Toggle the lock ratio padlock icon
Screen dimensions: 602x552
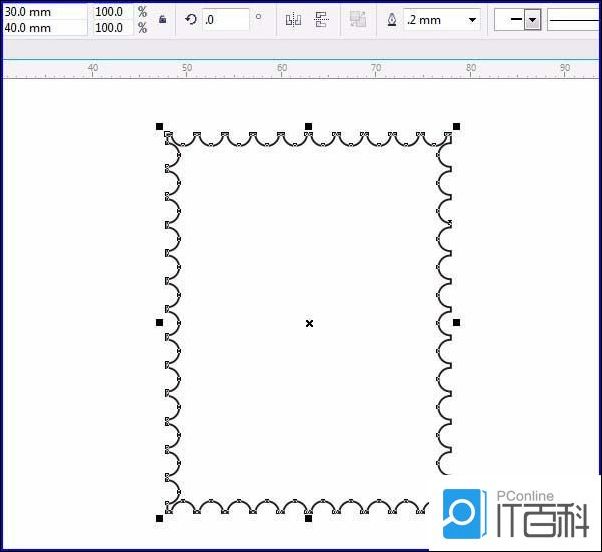[162, 19]
